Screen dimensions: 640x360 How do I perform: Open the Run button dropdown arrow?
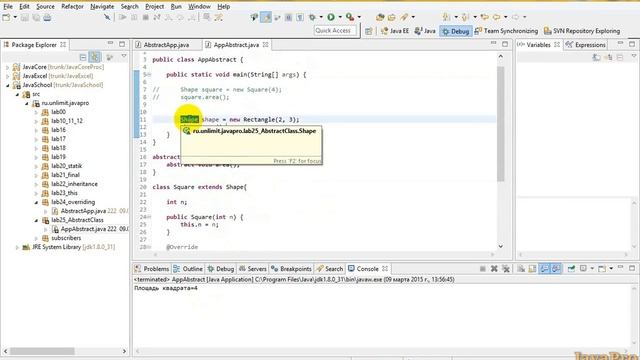[x=340, y=17]
